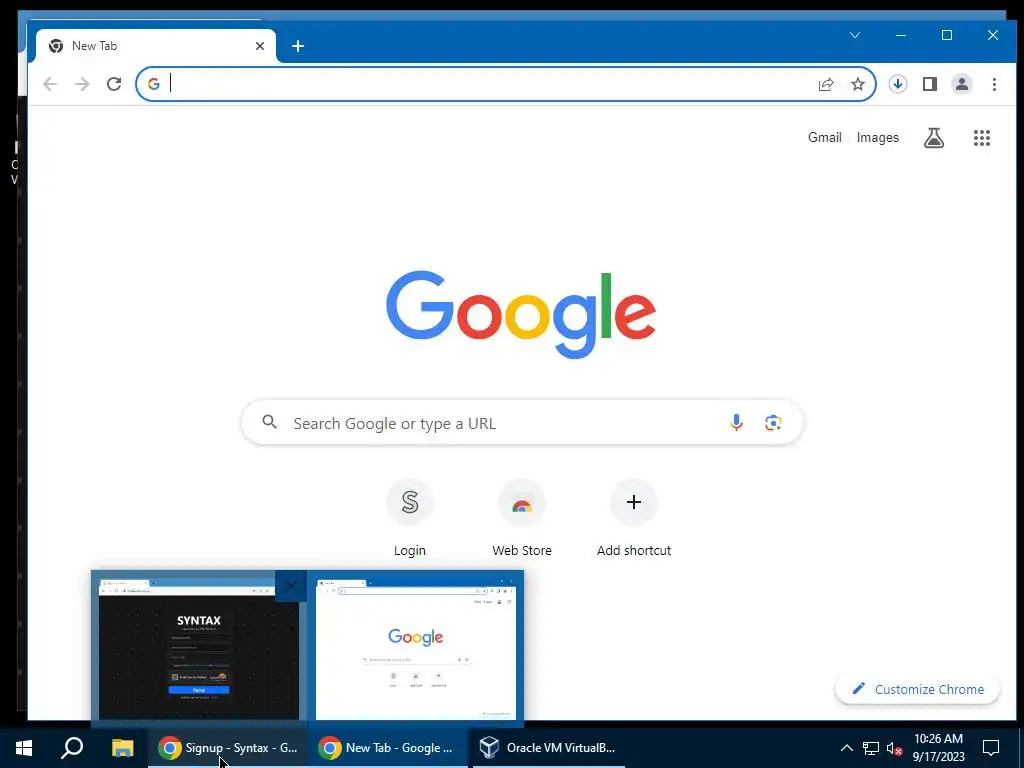Click the magnifier icon in search box
The image size is (1024, 768).
click(270, 423)
